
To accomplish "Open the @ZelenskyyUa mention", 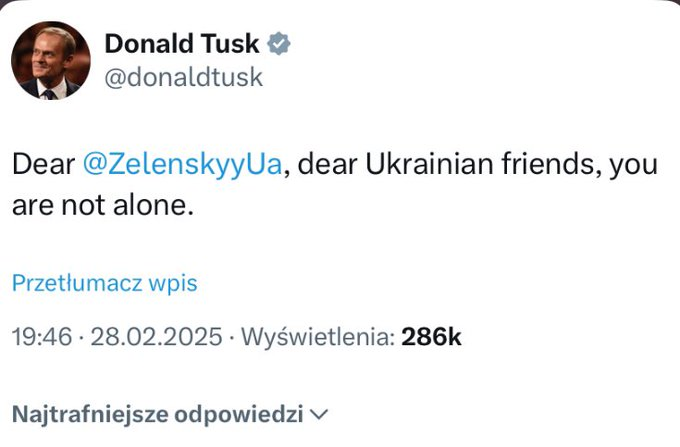I will click(184, 164).
